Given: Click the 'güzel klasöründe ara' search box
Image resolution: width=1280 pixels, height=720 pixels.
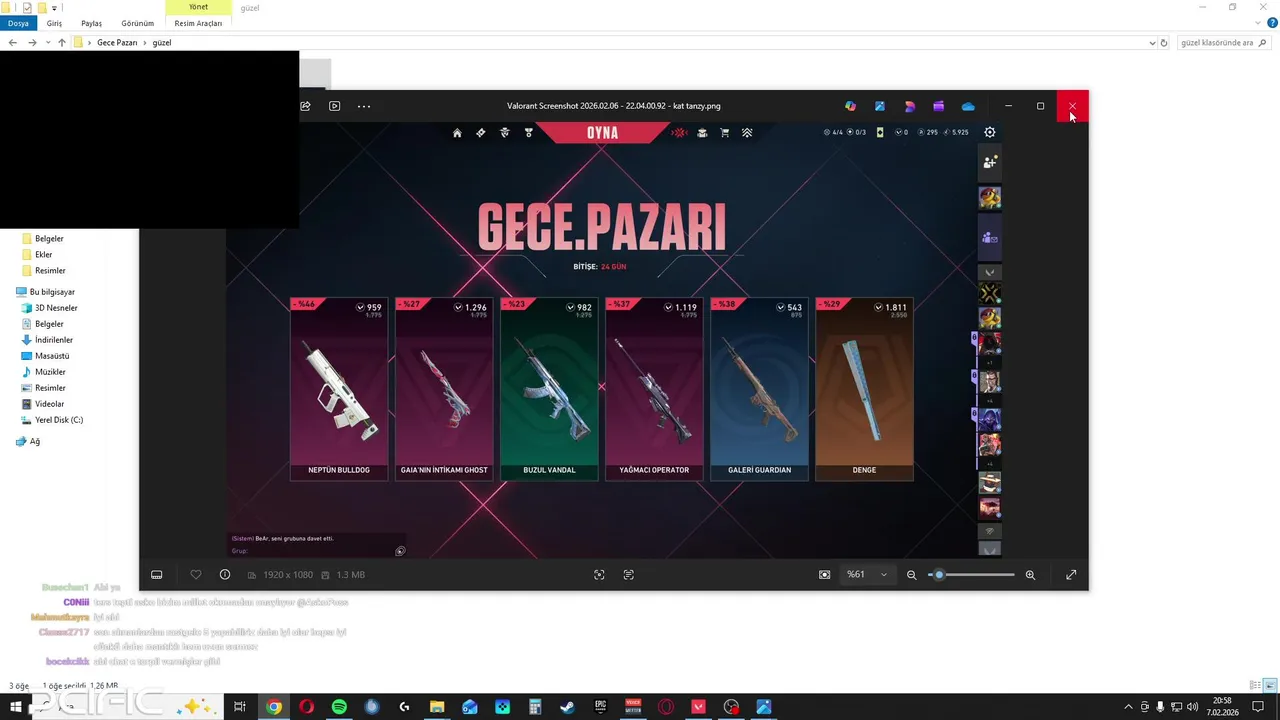Looking at the screenshot, I should [x=1223, y=43].
